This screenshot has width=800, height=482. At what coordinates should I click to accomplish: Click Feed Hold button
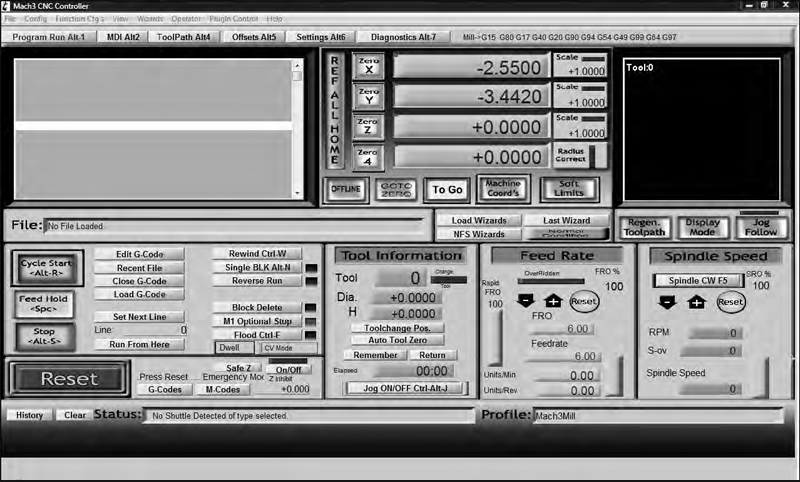[43, 303]
